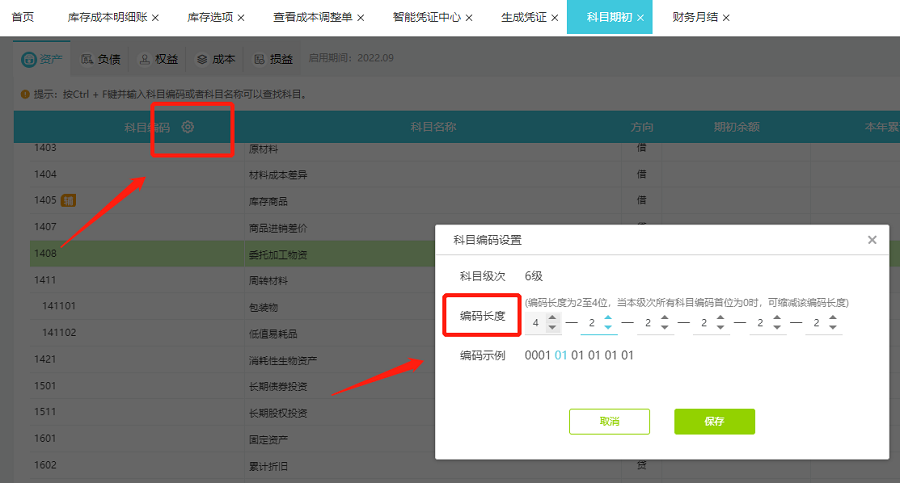Click the 辅 badge on account 1405
Screen dimensions: 900x483
68,200
